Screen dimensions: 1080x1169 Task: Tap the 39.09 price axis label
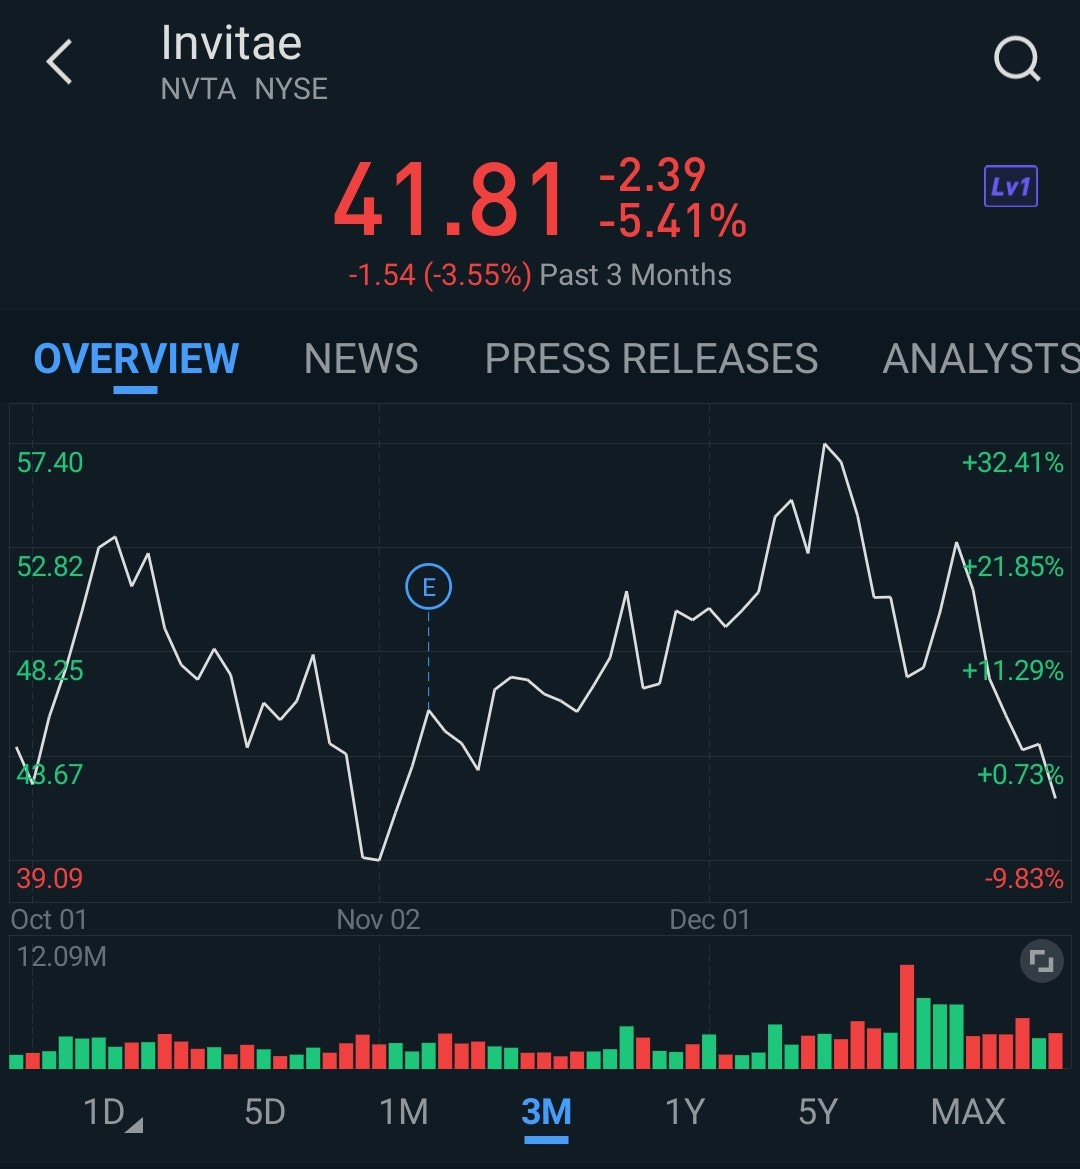pos(50,879)
